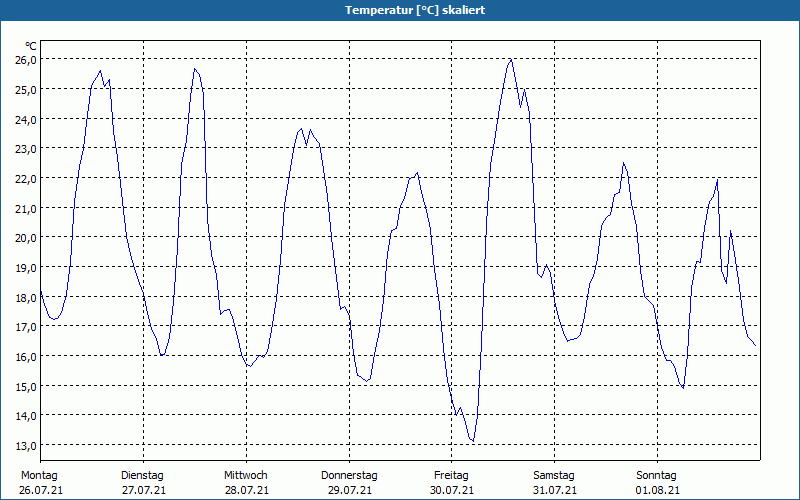Select the Dienstag day label
800x500 pixels.
pyautogui.click(x=142, y=475)
